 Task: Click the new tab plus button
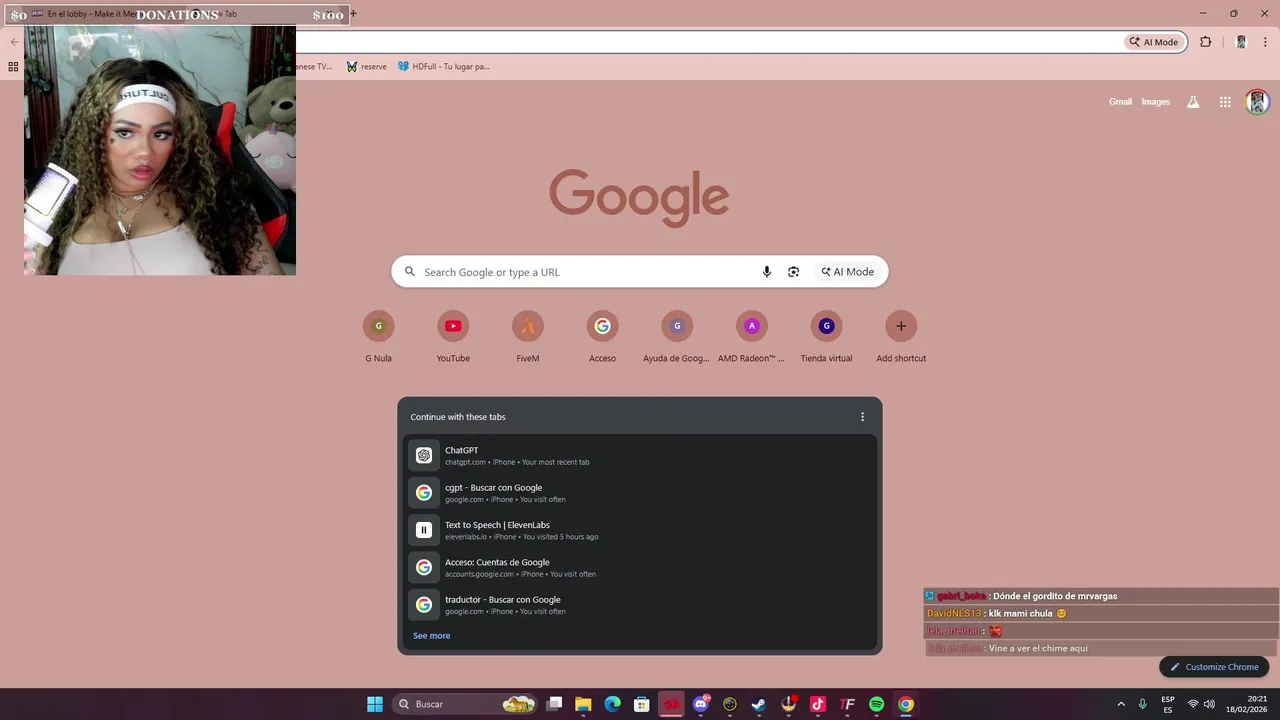353,14
